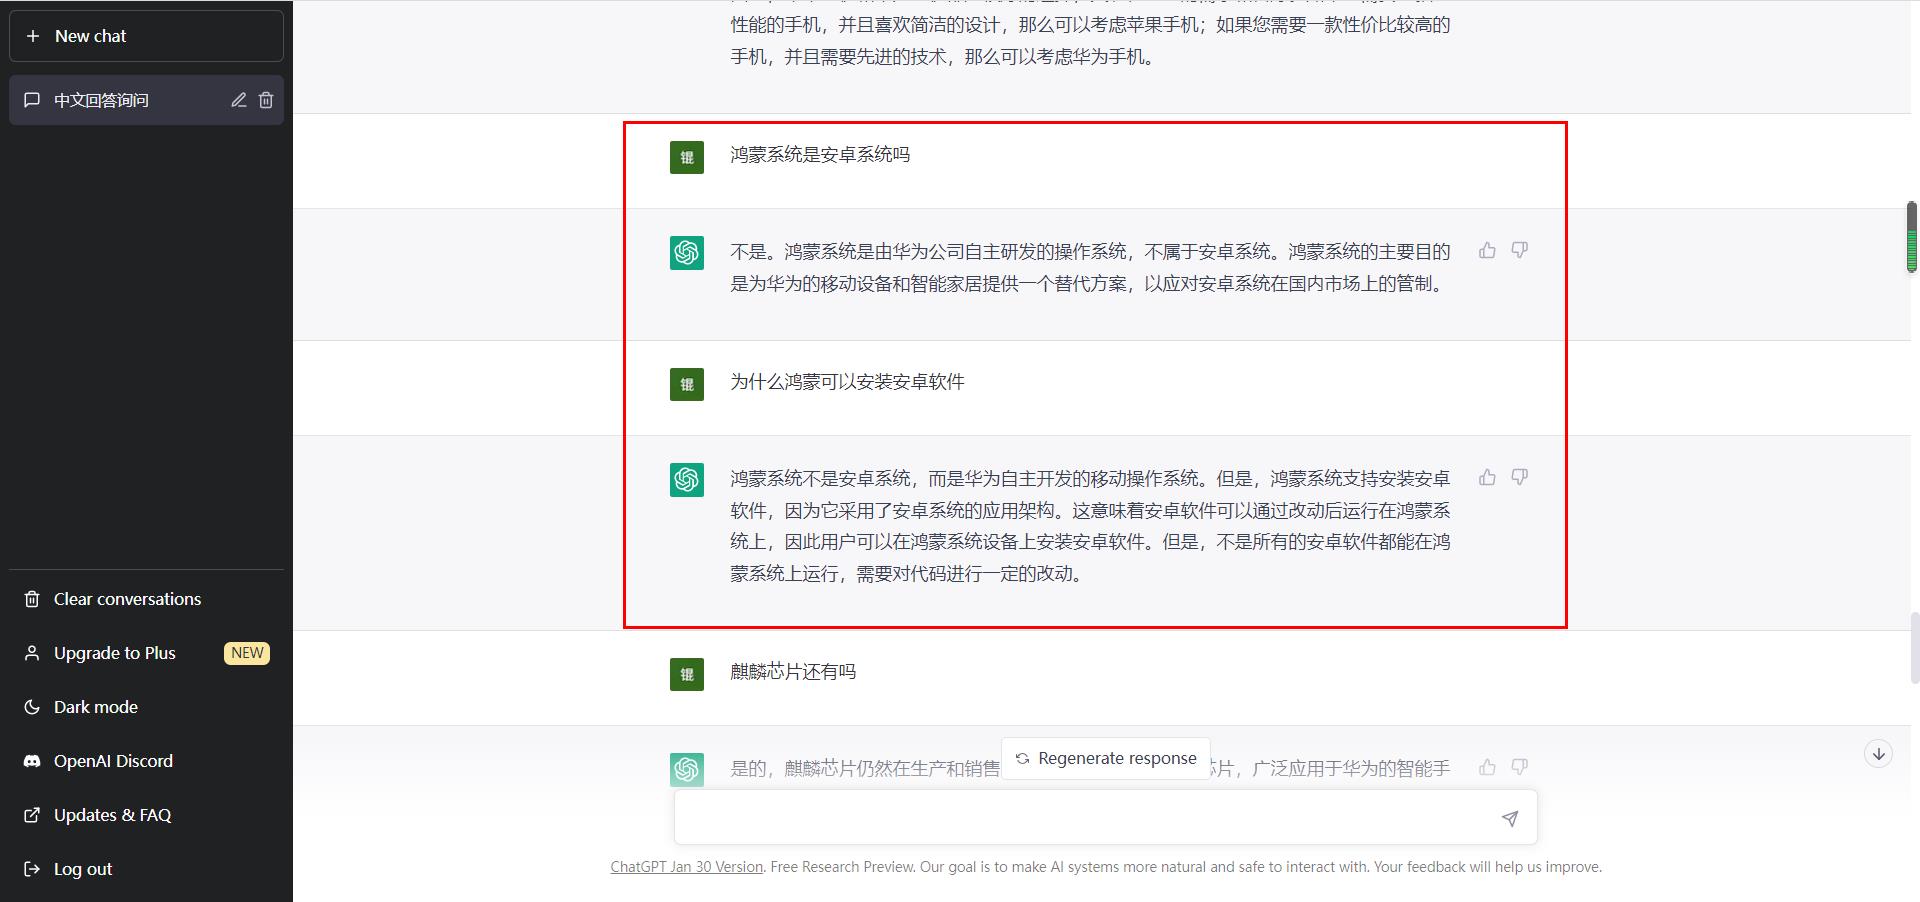Start a New chat
Screen dimensions: 1920x902
click(x=89, y=36)
